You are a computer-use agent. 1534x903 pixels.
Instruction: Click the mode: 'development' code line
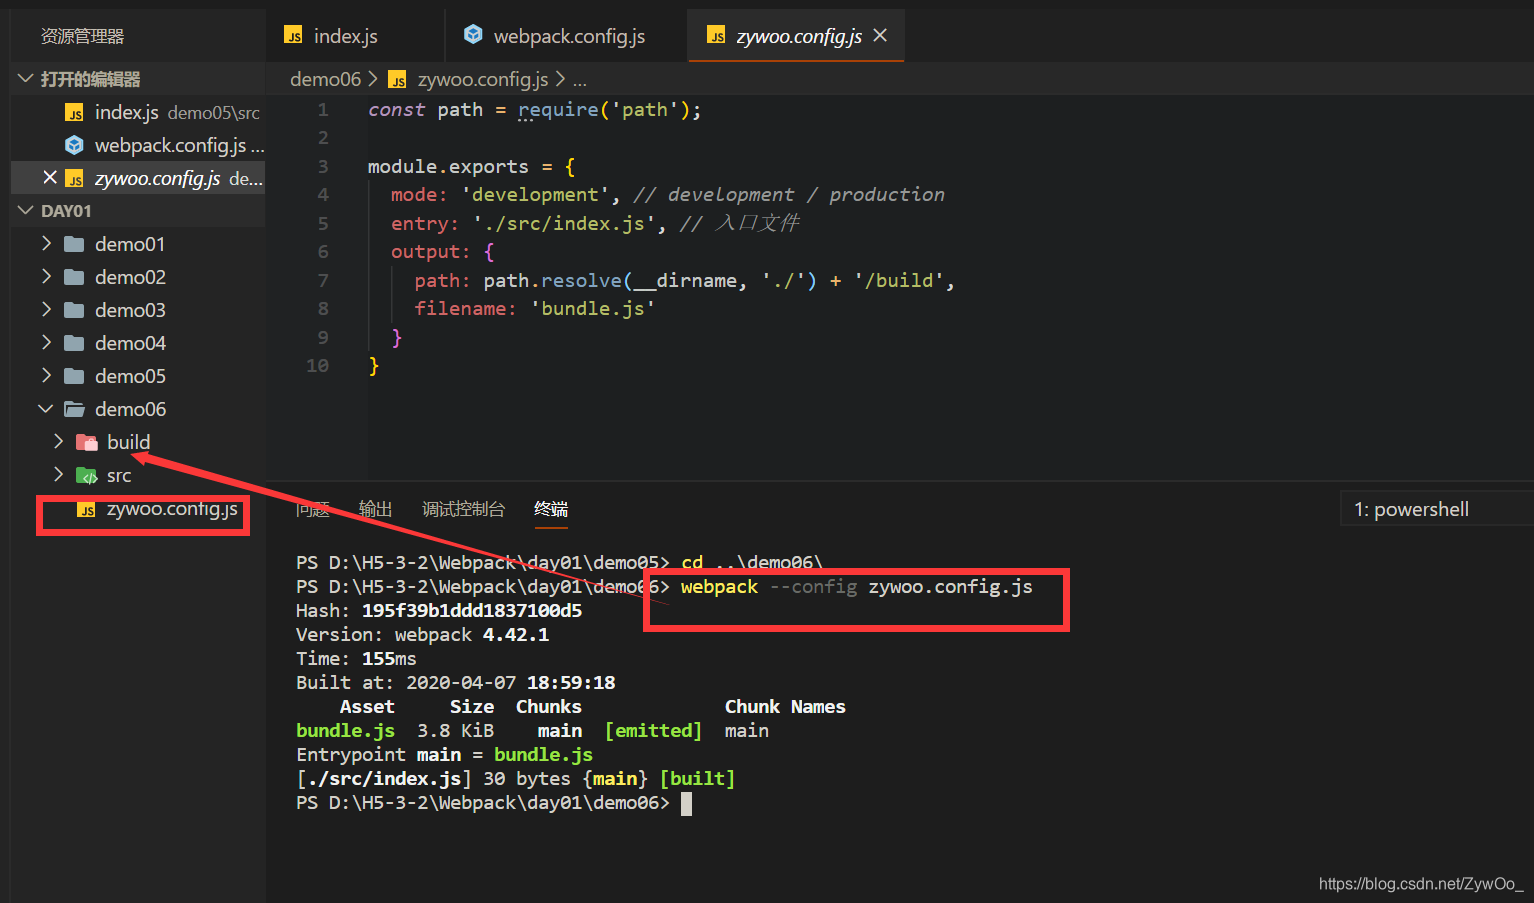coord(667,194)
